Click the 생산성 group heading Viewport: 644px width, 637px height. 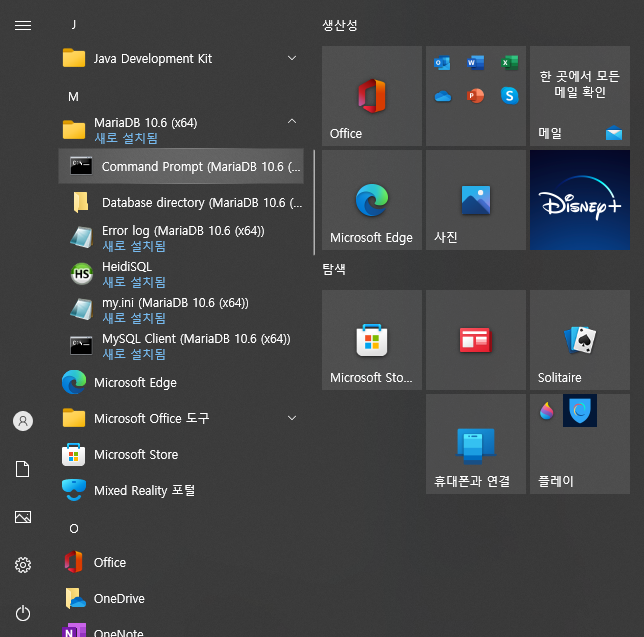tap(340, 25)
